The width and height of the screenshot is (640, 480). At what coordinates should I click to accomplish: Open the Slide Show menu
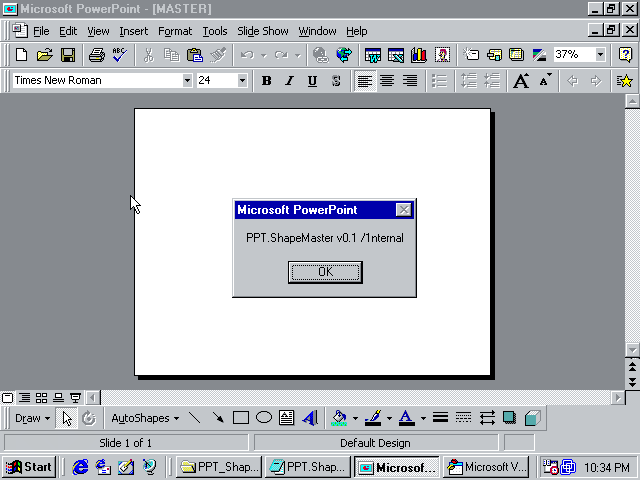263,31
